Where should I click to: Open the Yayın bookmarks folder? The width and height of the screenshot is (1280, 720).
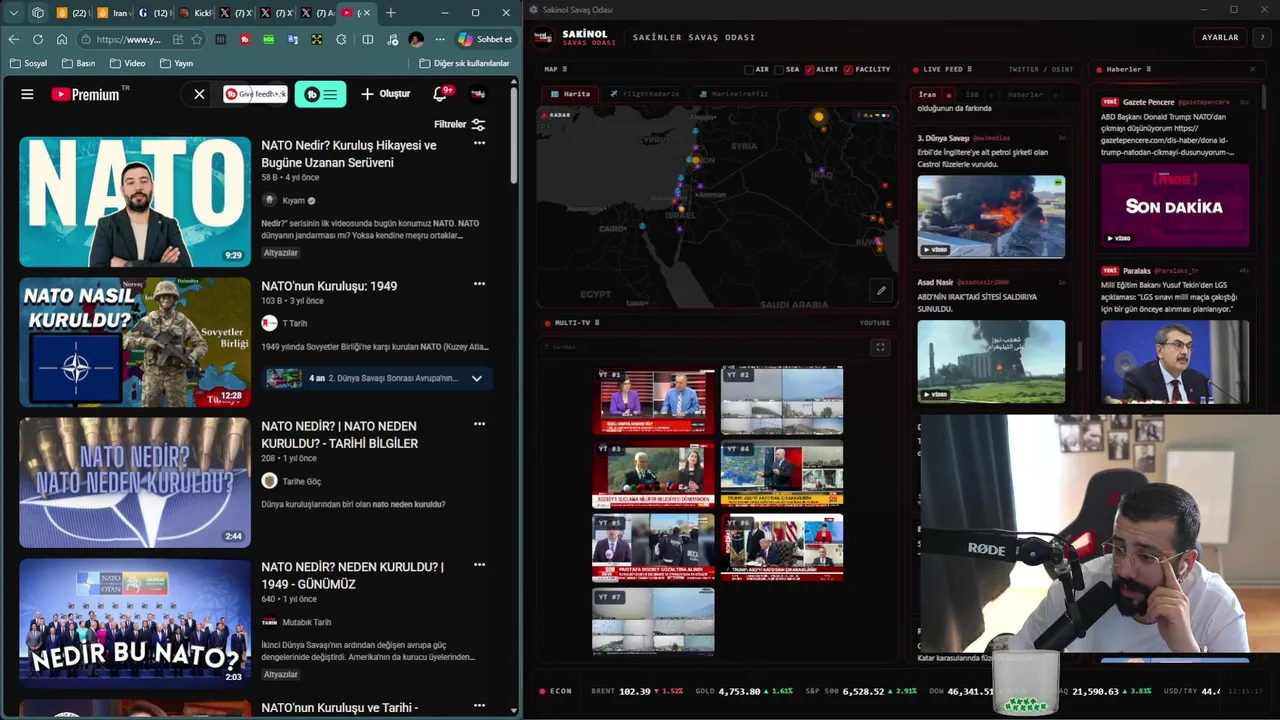[x=175, y=63]
